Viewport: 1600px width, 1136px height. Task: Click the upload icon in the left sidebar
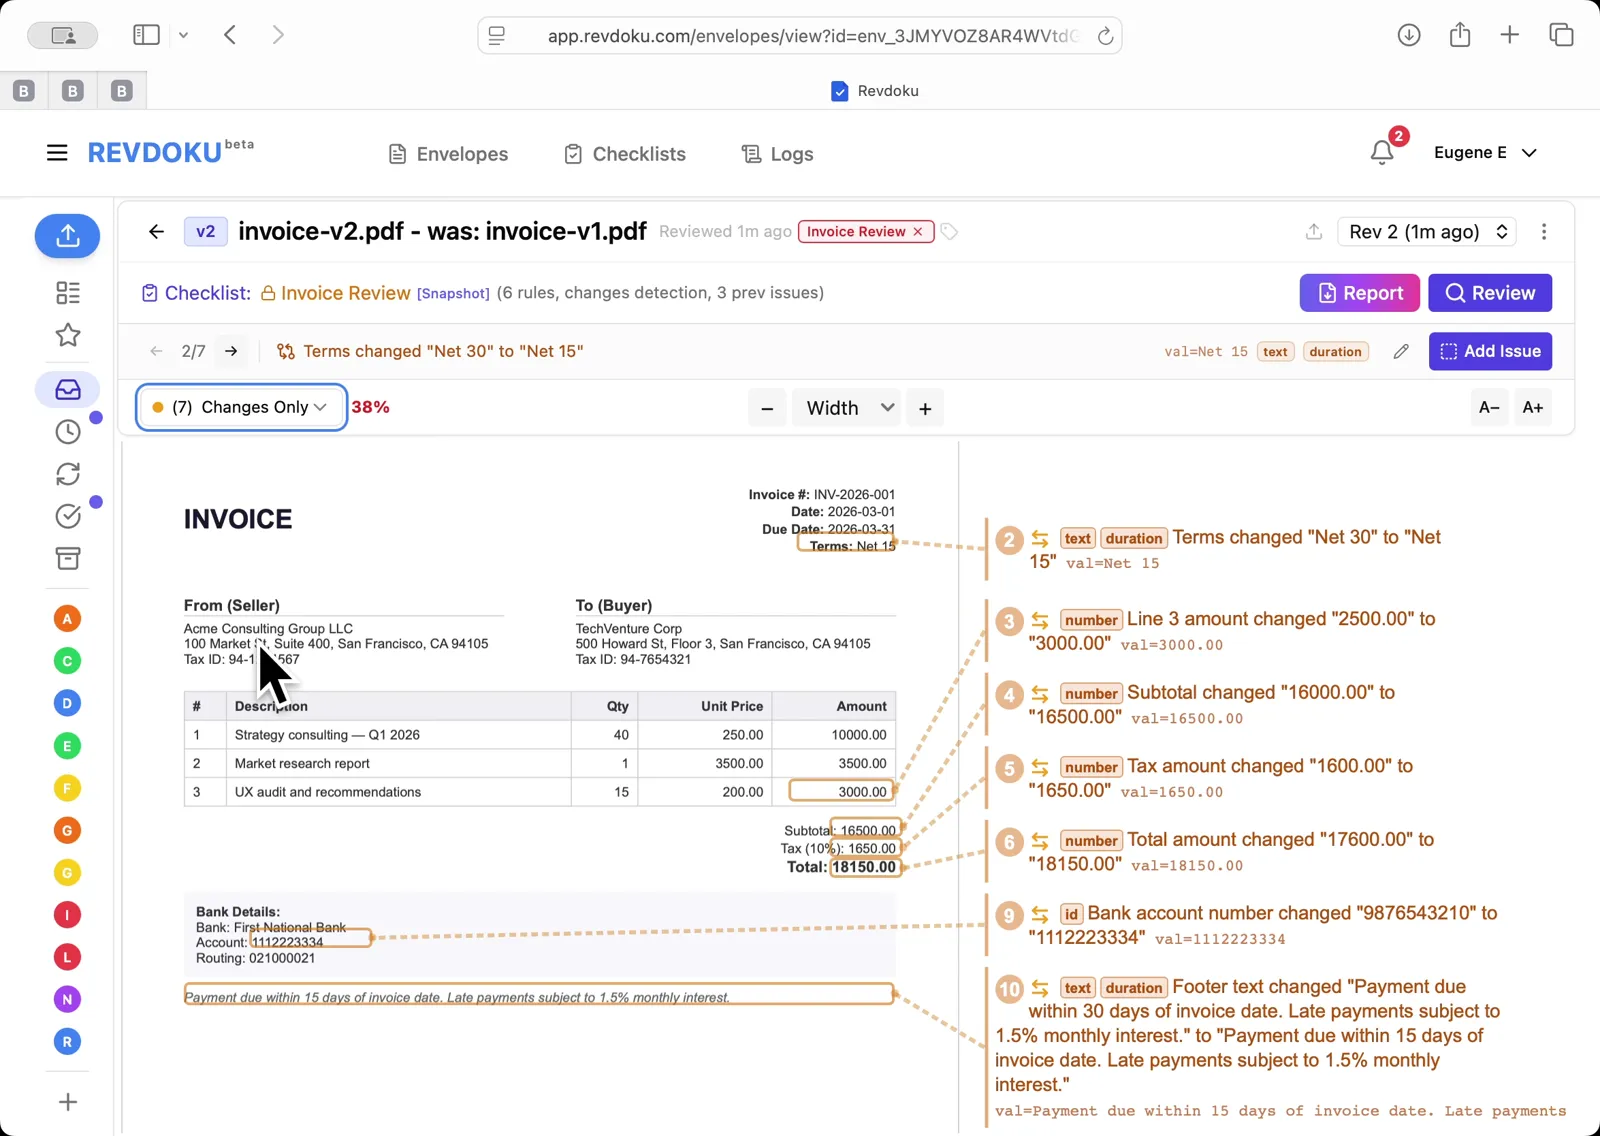(67, 236)
